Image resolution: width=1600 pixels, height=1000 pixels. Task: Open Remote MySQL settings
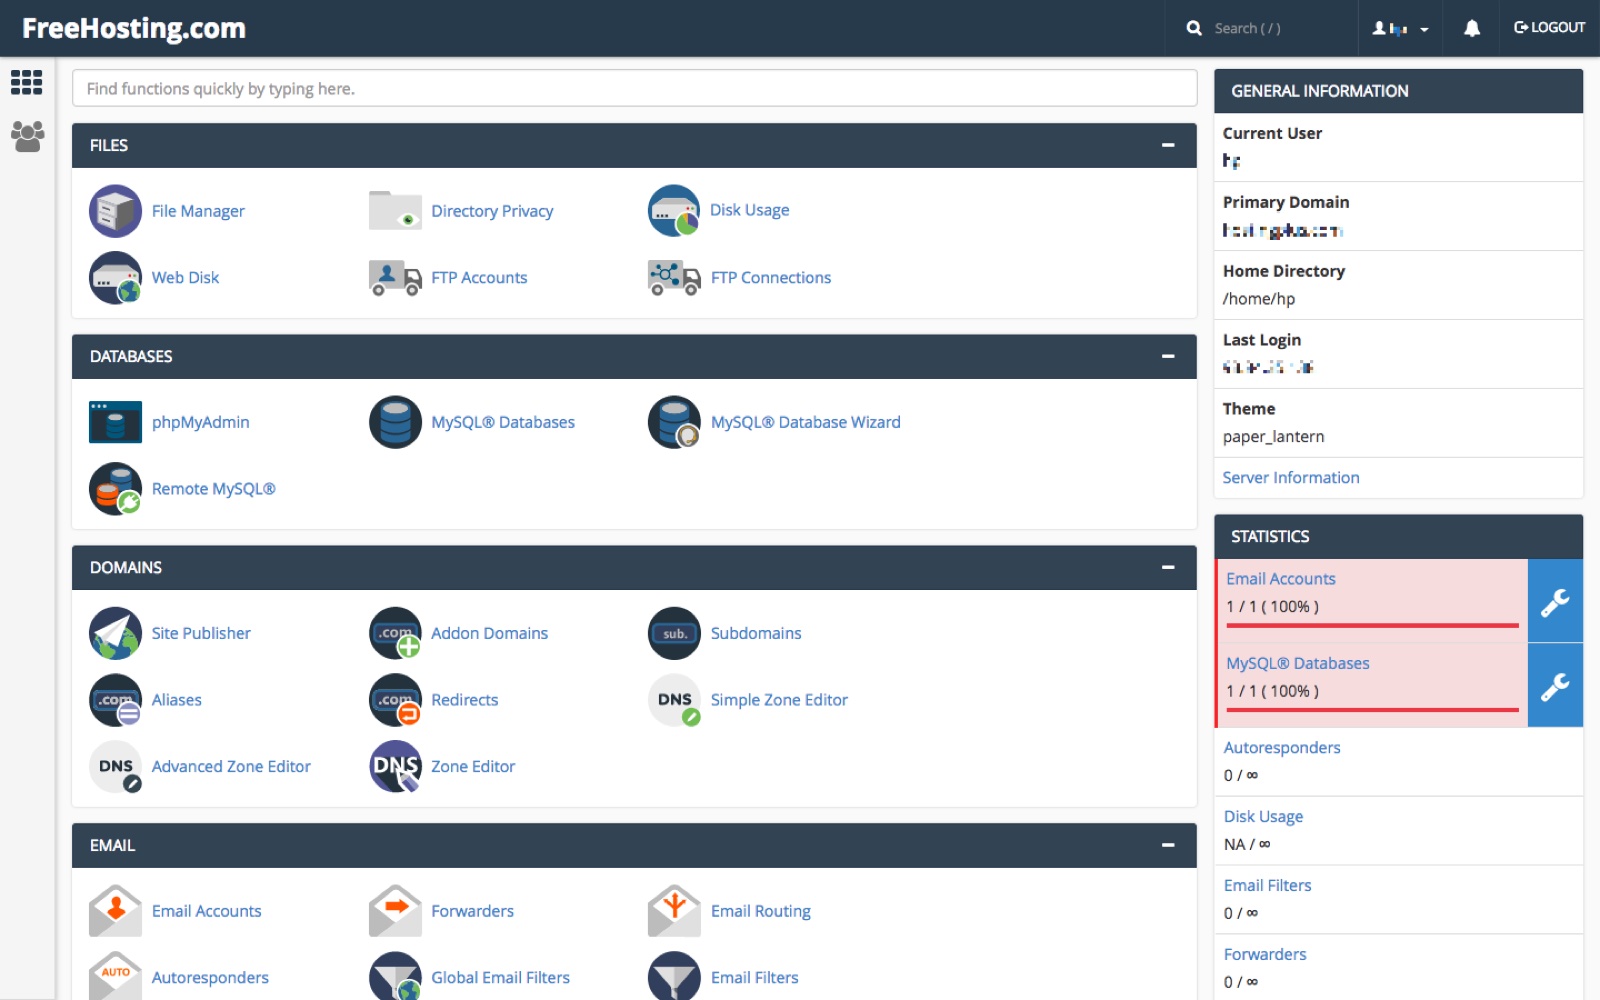pos(214,489)
